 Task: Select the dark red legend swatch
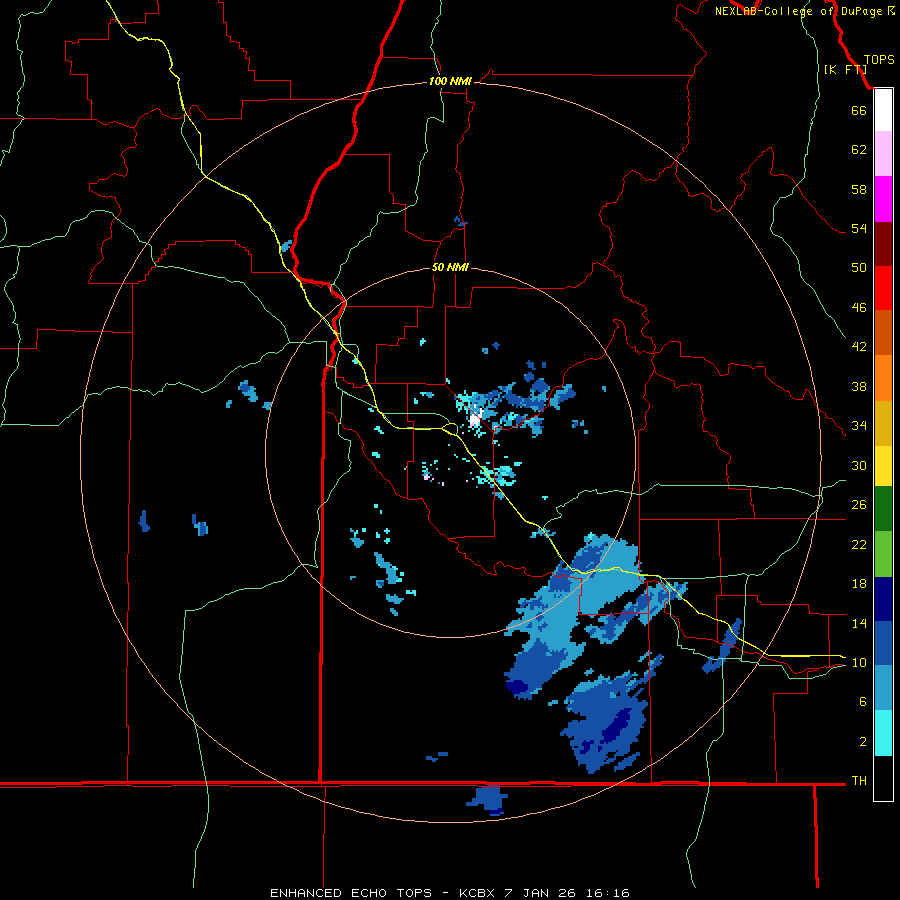tap(883, 243)
